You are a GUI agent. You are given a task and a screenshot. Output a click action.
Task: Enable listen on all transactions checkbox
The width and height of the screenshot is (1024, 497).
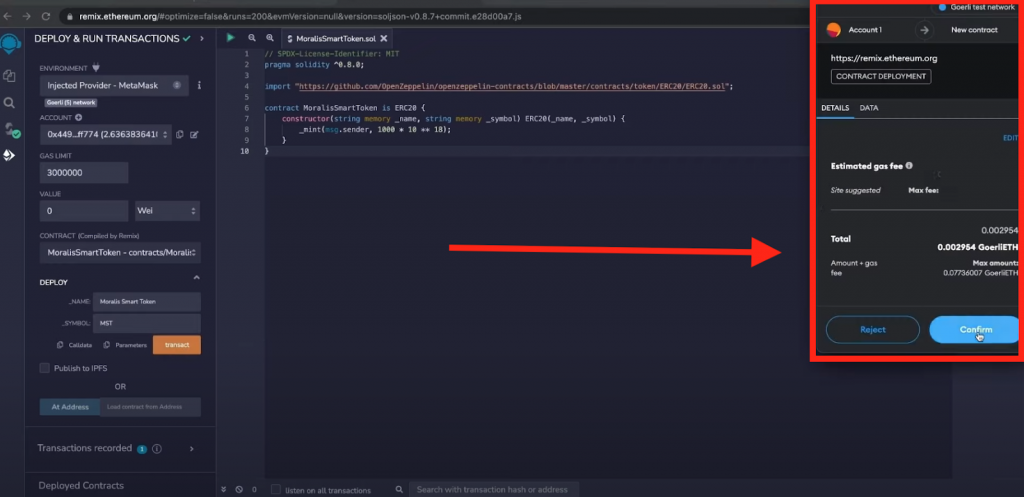click(x=276, y=490)
